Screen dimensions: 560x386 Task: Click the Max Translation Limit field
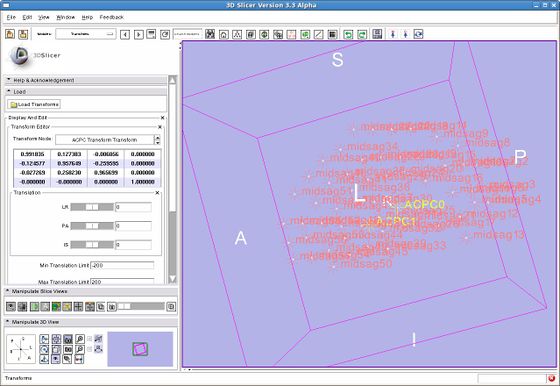[122, 282]
